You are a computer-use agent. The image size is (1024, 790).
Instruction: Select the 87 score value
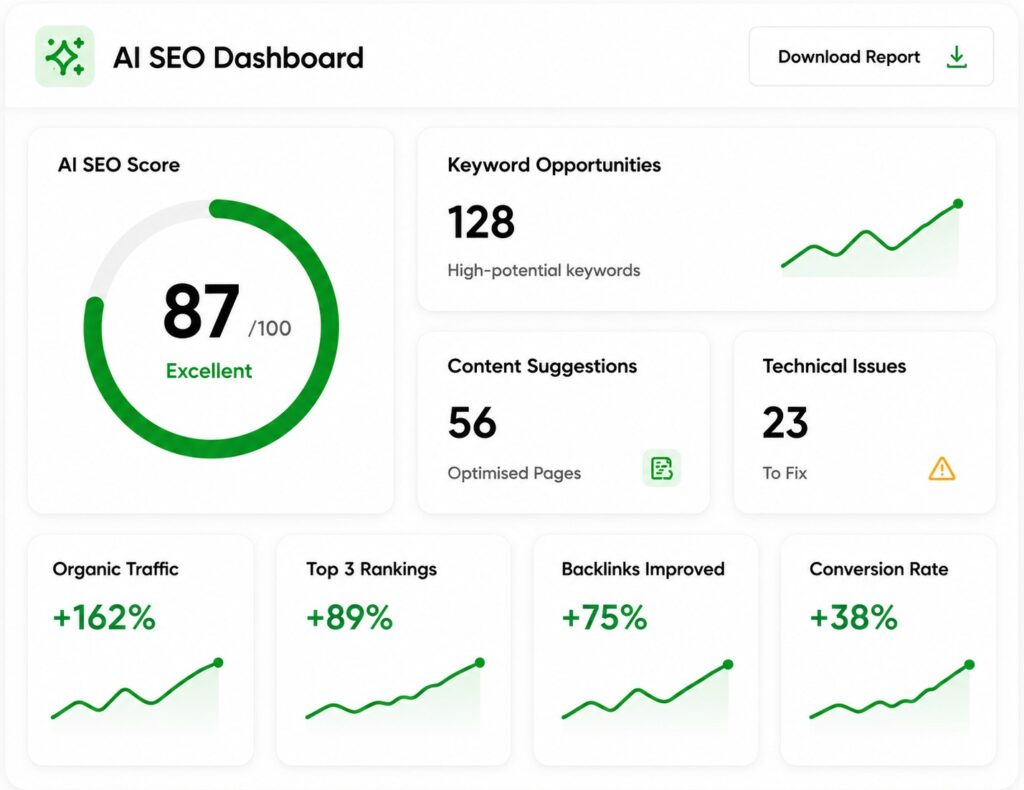[x=201, y=311]
